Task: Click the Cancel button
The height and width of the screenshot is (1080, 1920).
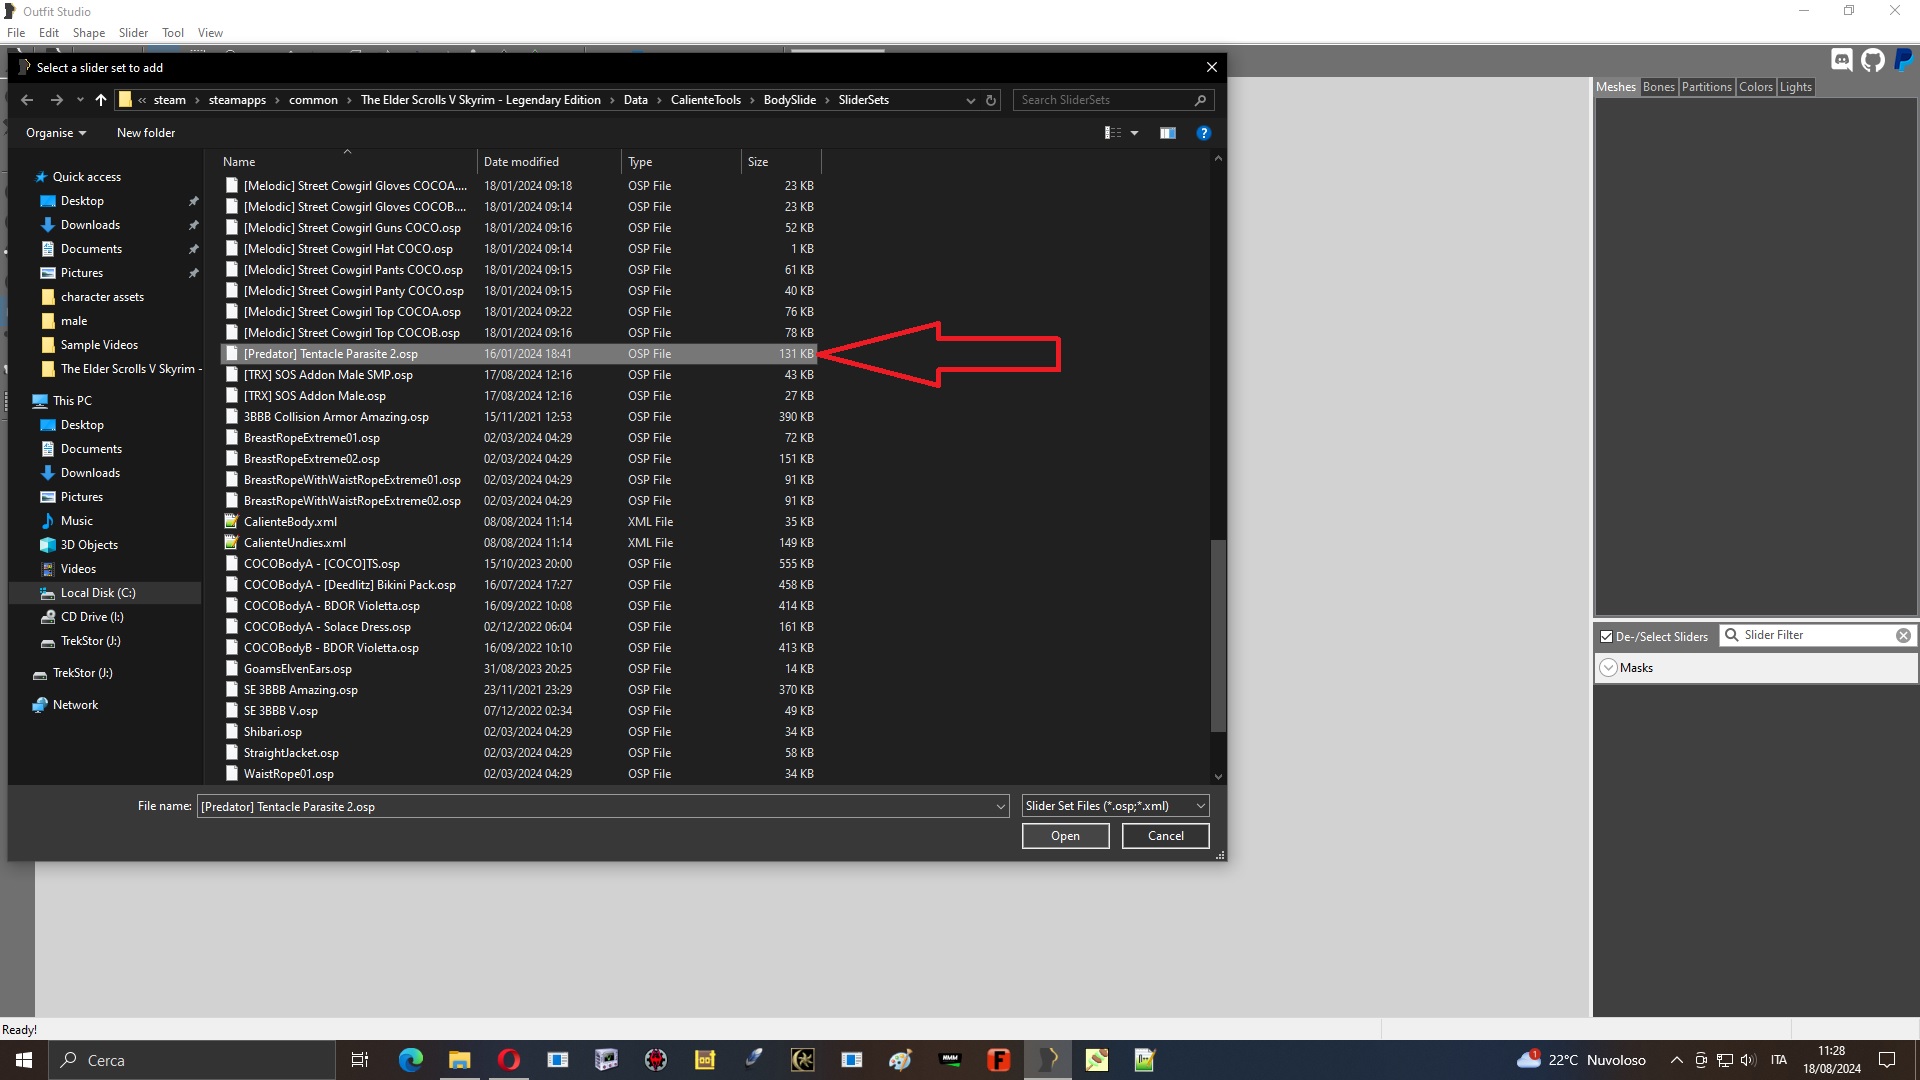Action: [x=1165, y=836]
